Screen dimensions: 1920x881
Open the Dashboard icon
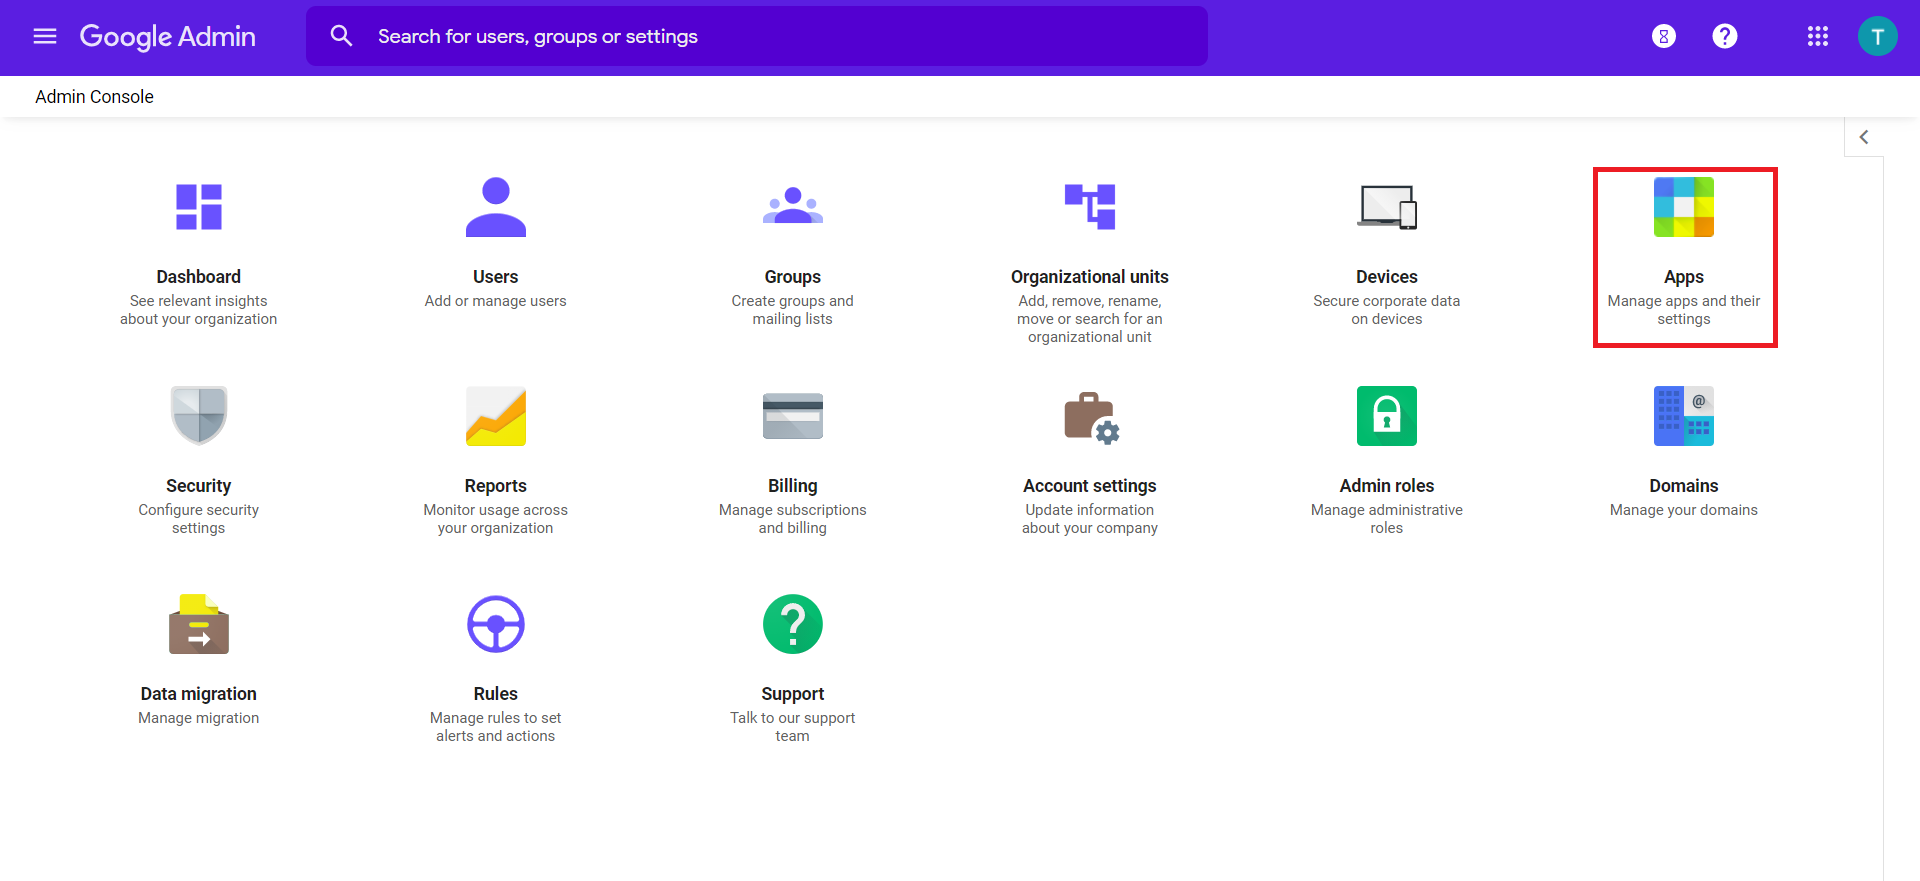click(199, 207)
